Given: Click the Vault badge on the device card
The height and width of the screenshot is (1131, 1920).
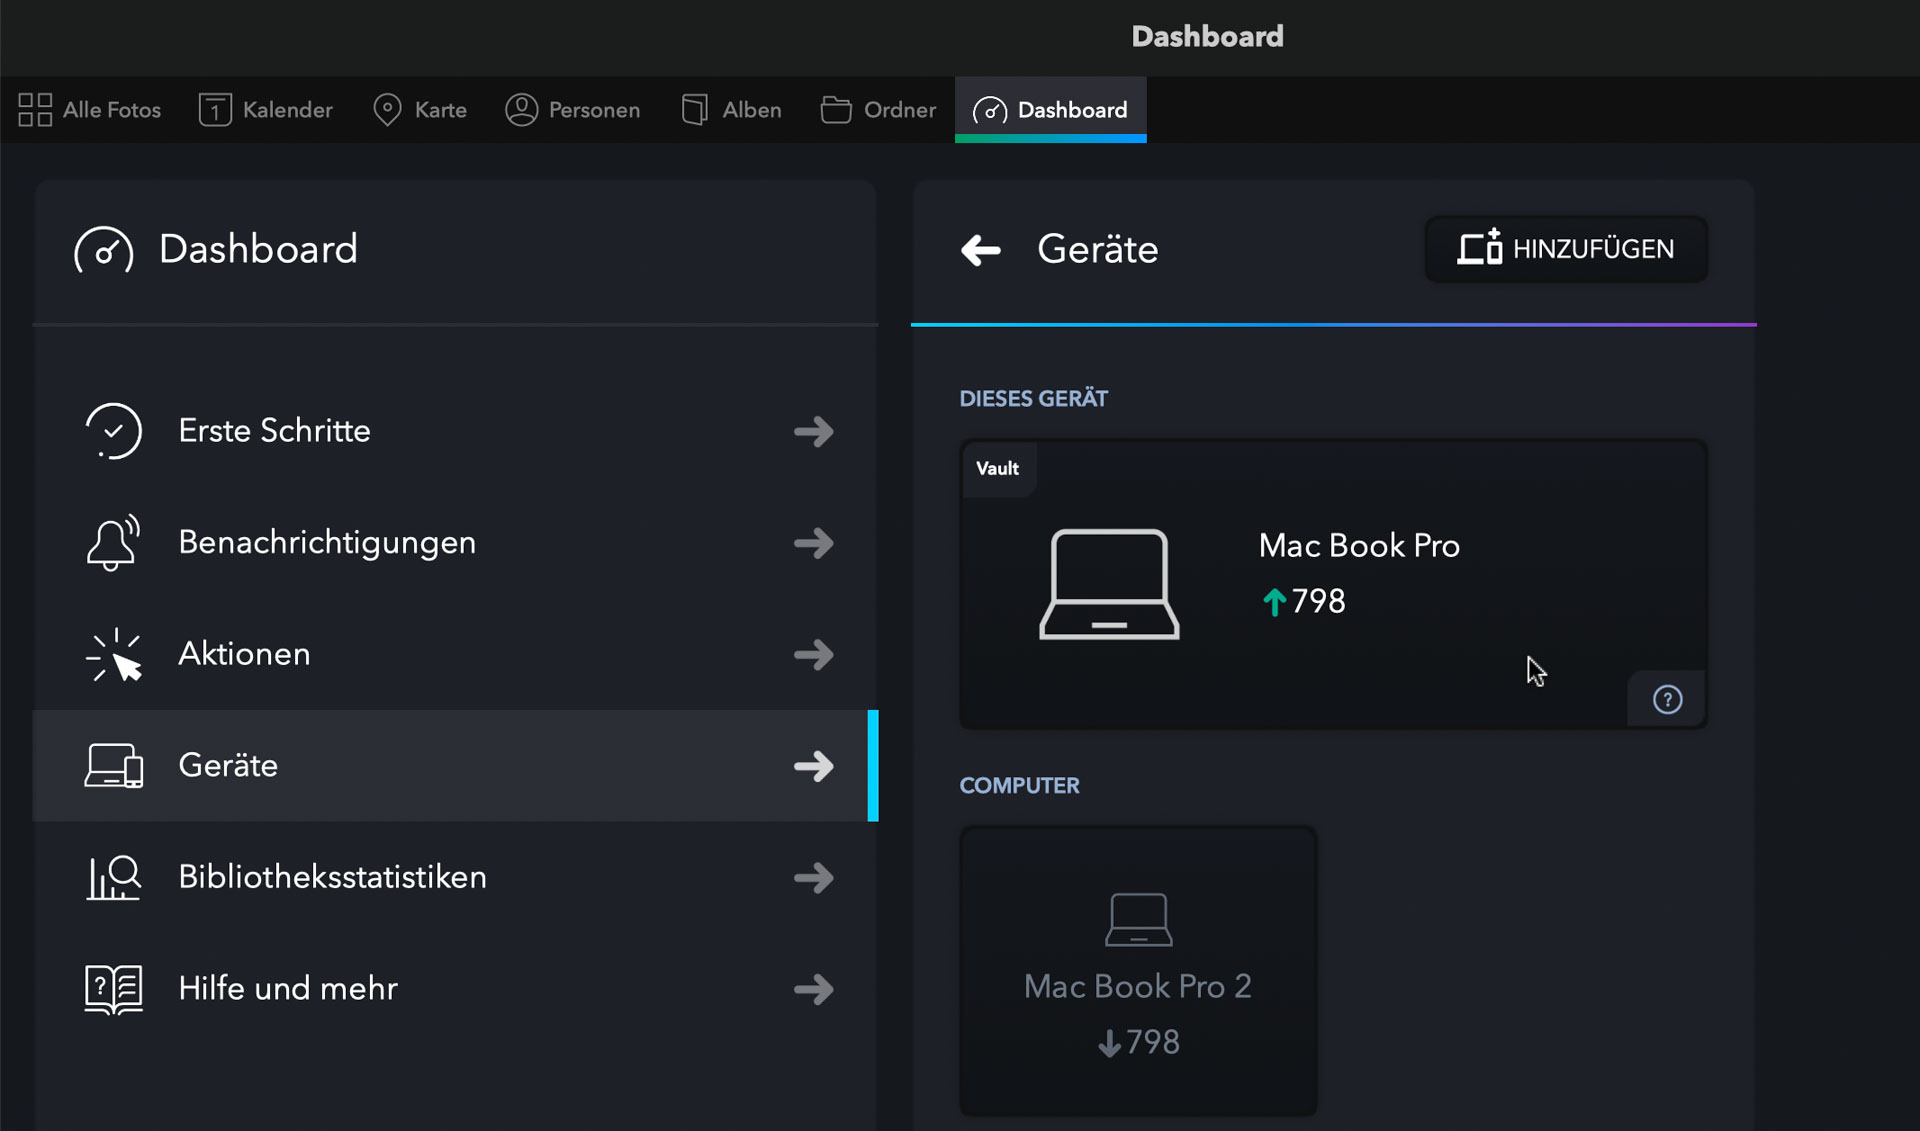Looking at the screenshot, I should click(997, 468).
